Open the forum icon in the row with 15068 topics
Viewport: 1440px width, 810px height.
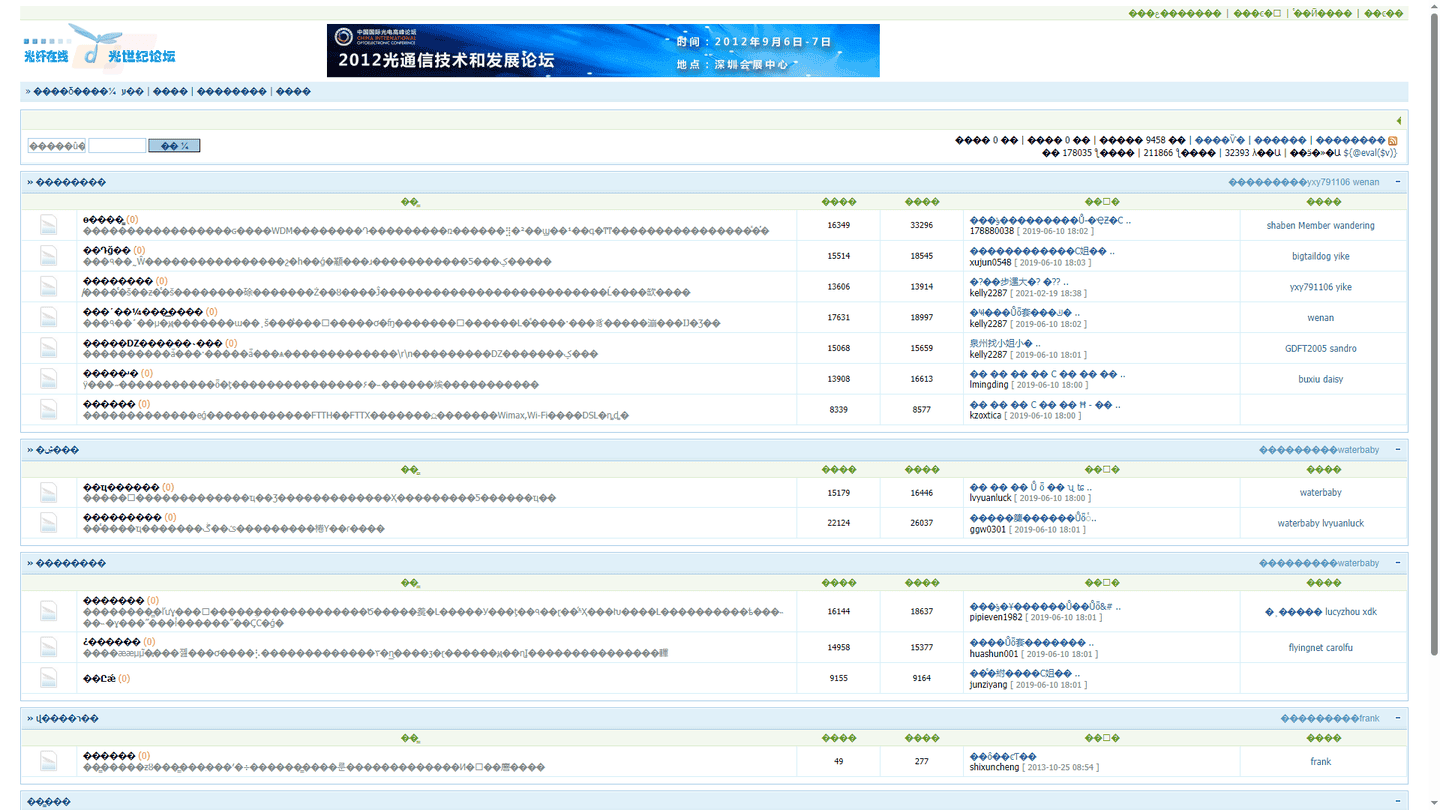pyautogui.click(x=48, y=348)
